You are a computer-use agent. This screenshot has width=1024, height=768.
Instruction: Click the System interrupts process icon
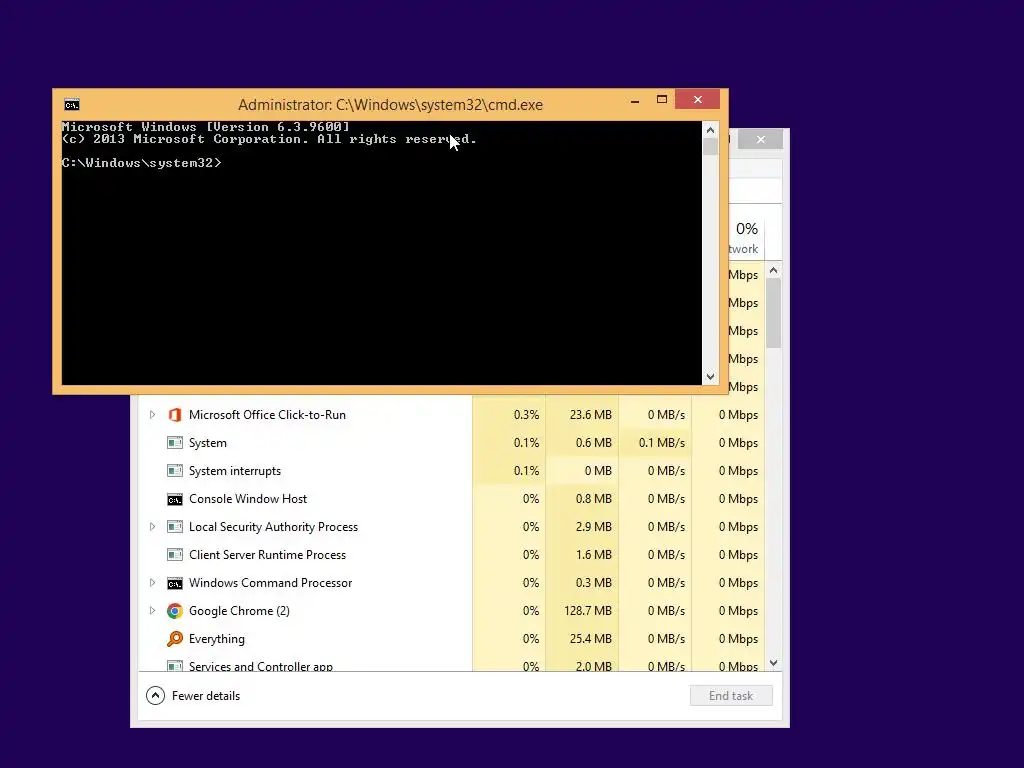click(174, 471)
